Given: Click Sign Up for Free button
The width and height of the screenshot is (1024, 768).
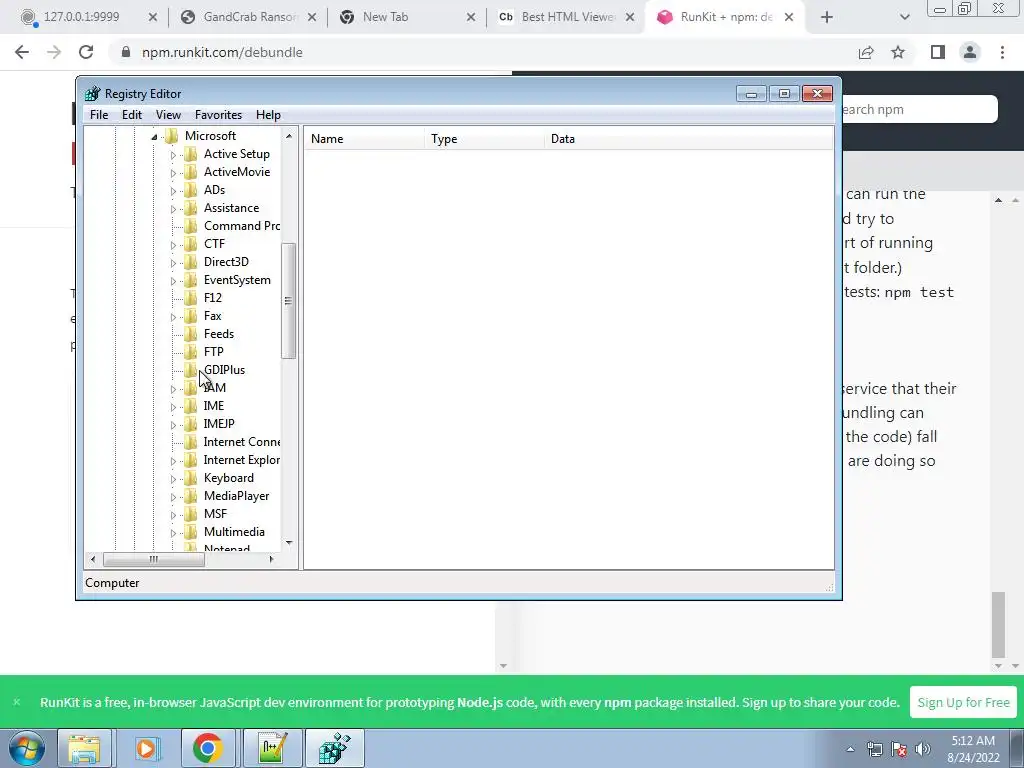Looking at the screenshot, I should [x=963, y=702].
